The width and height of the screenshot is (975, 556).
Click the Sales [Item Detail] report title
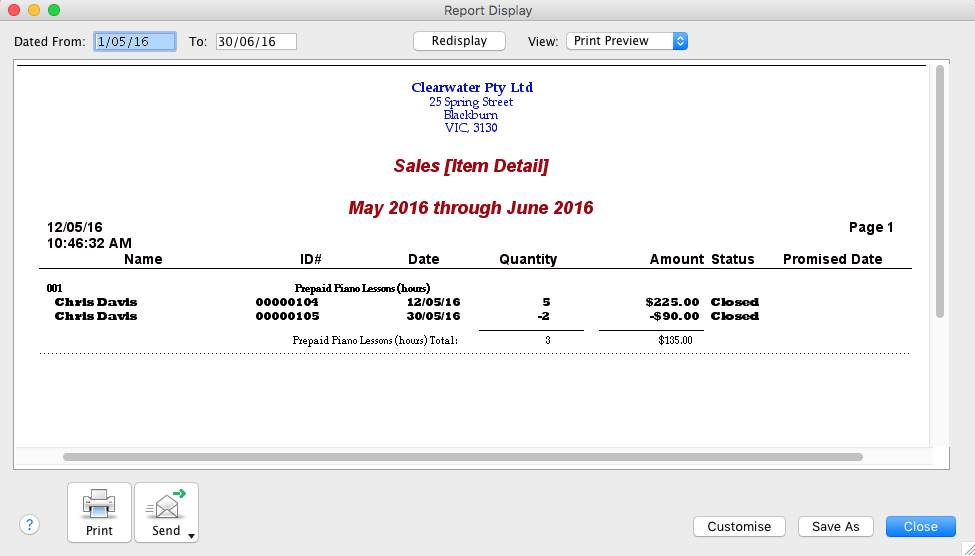click(471, 166)
